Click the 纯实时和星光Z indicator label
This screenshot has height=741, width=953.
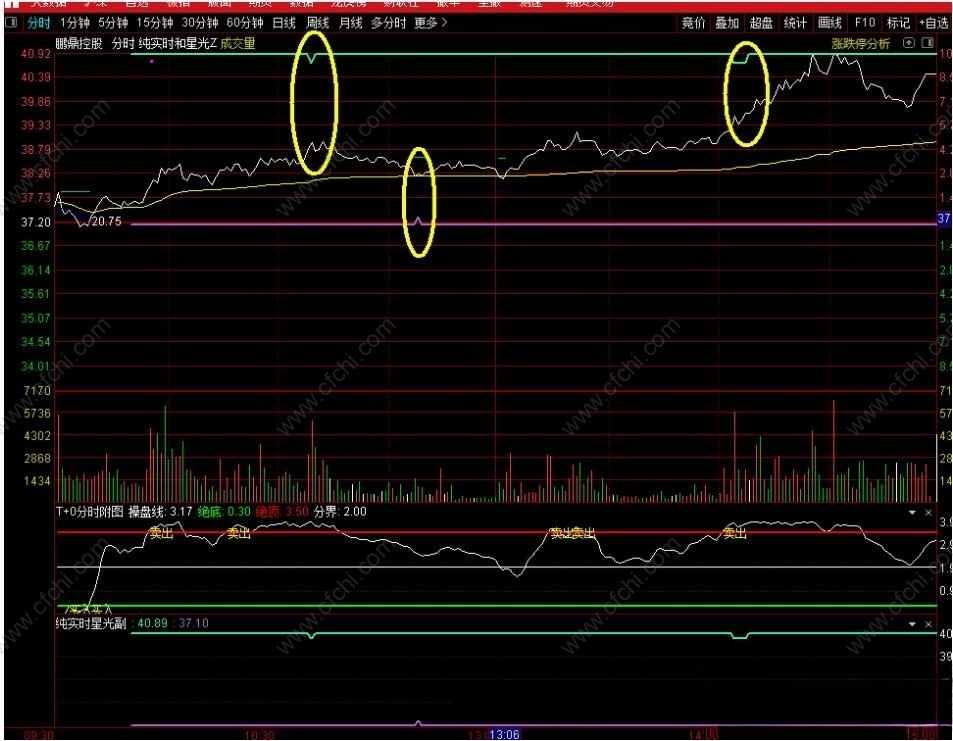(177, 44)
